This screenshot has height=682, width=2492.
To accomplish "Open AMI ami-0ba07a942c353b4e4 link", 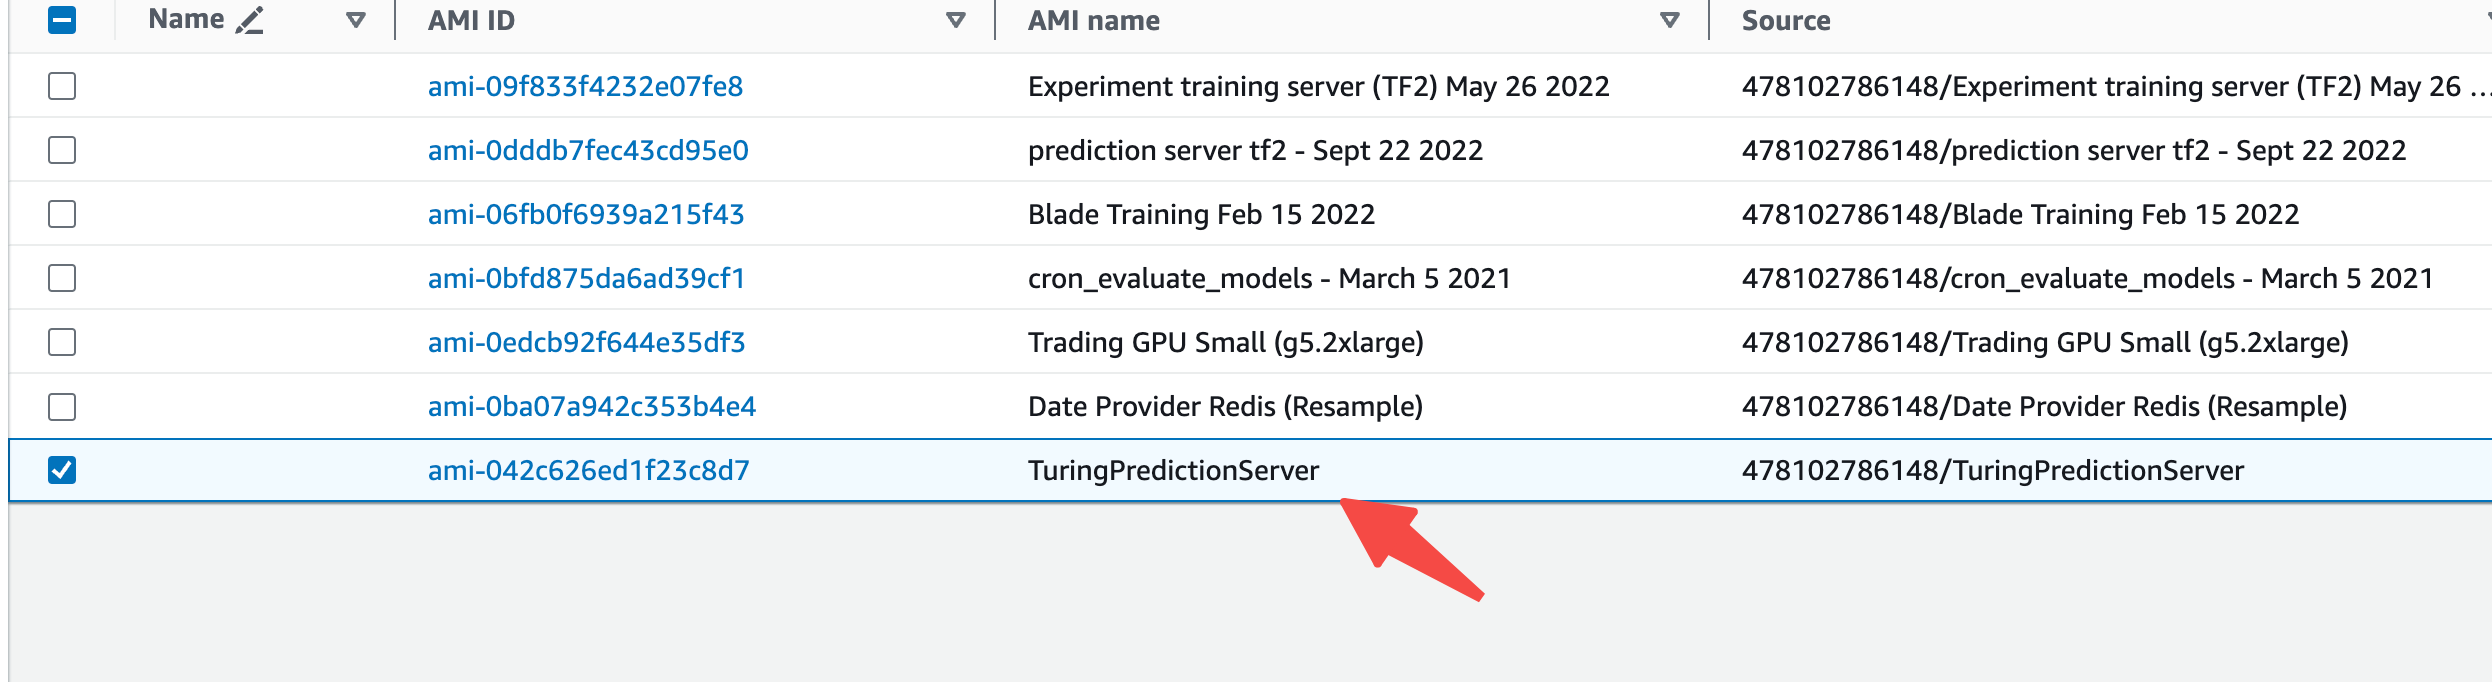I will 592,407.
